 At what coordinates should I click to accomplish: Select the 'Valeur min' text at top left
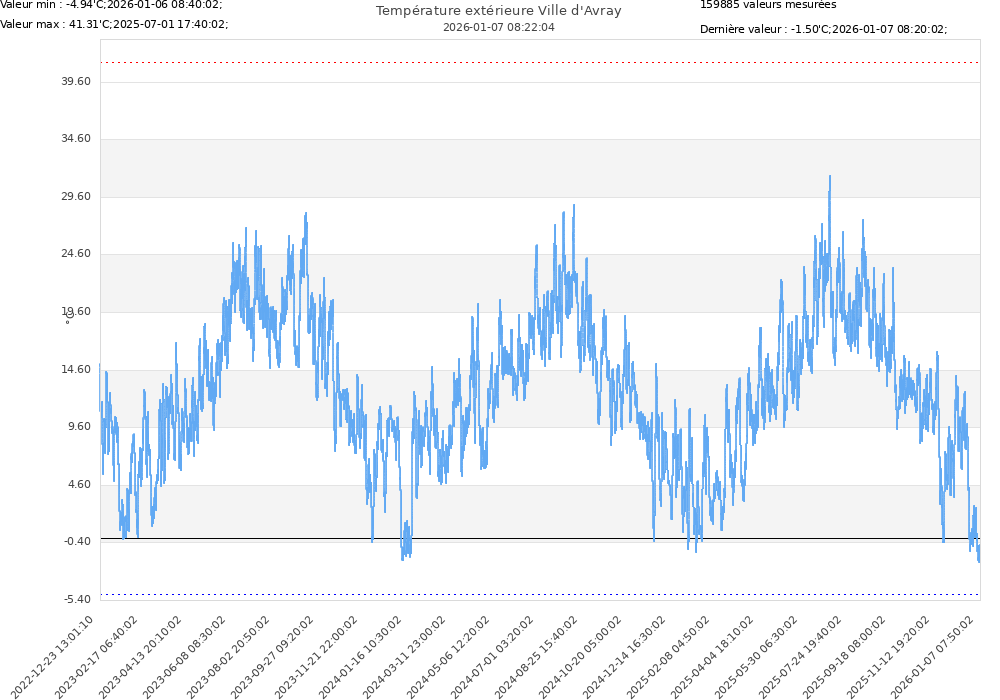click(111, 4)
